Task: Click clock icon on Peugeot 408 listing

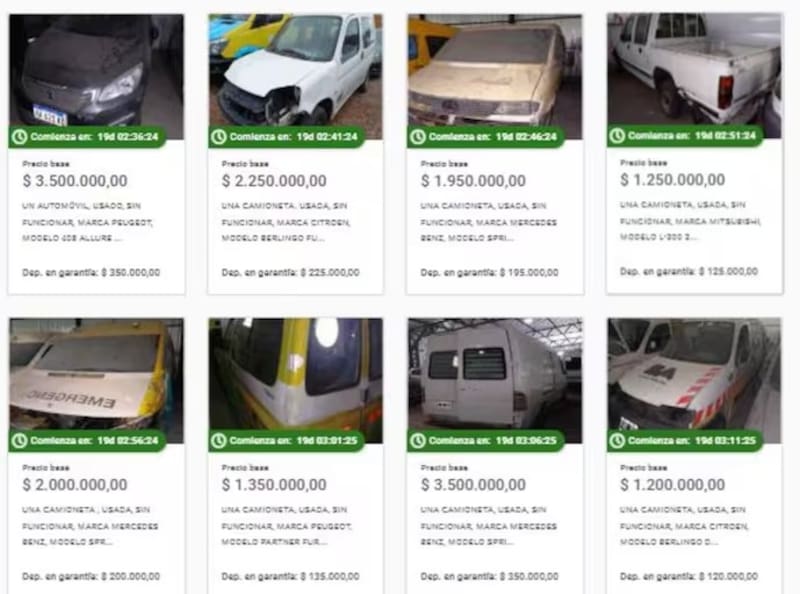Action: [19, 137]
